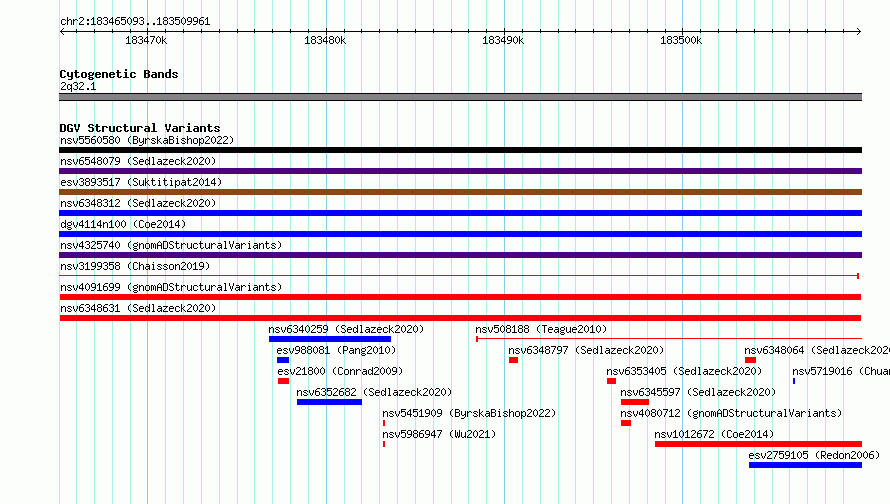Image resolution: width=890 pixels, height=504 pixels.
Task: Click the purple nsv6548079 variant bar
Action: click(460, 171)
